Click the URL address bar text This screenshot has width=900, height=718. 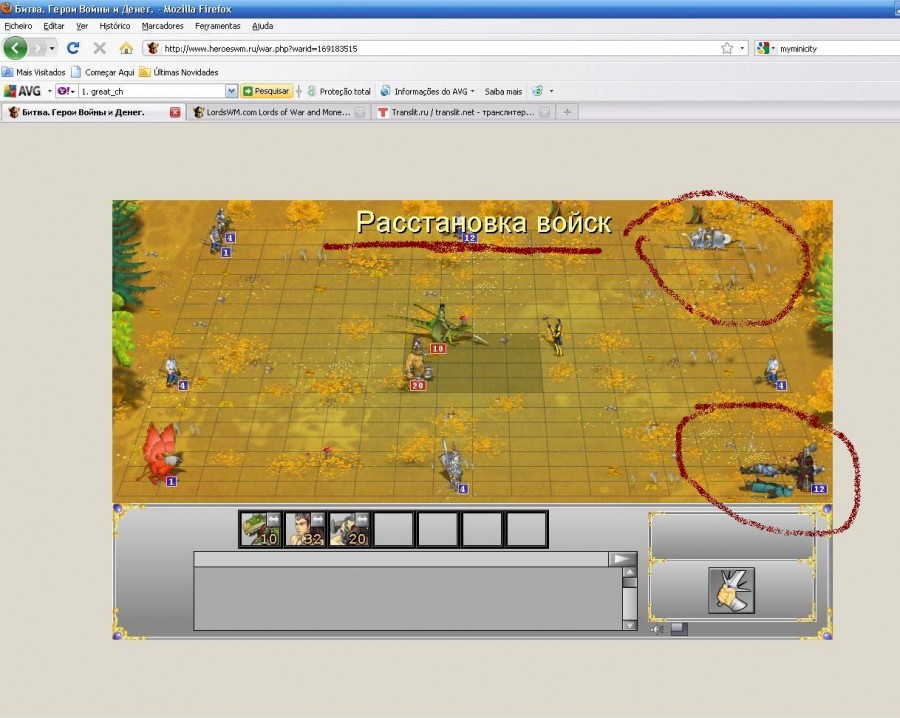click(x=261, y=49)
